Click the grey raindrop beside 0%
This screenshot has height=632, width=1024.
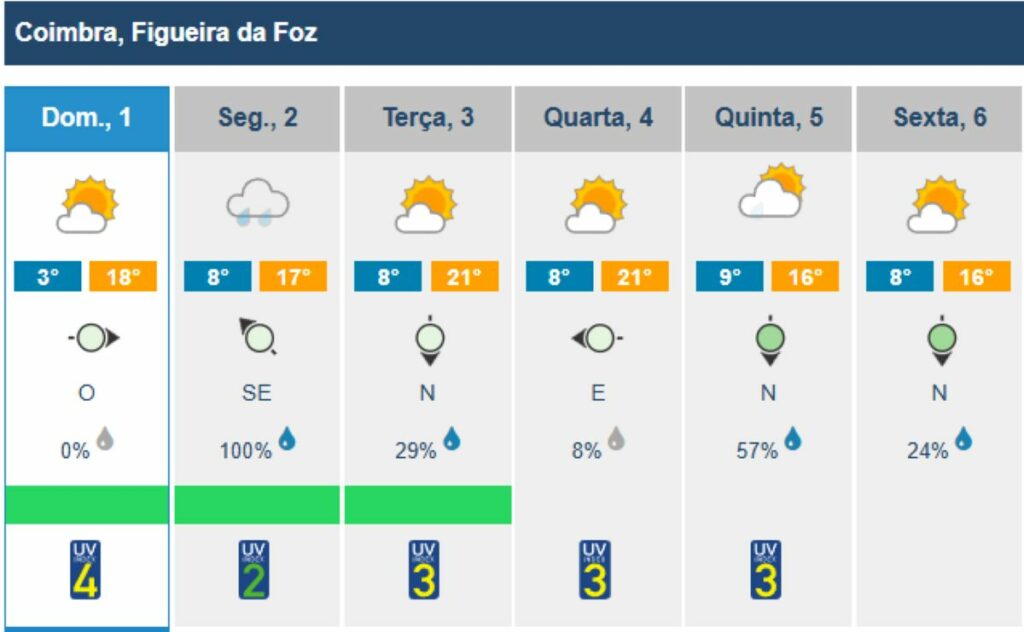click(104, 438)
